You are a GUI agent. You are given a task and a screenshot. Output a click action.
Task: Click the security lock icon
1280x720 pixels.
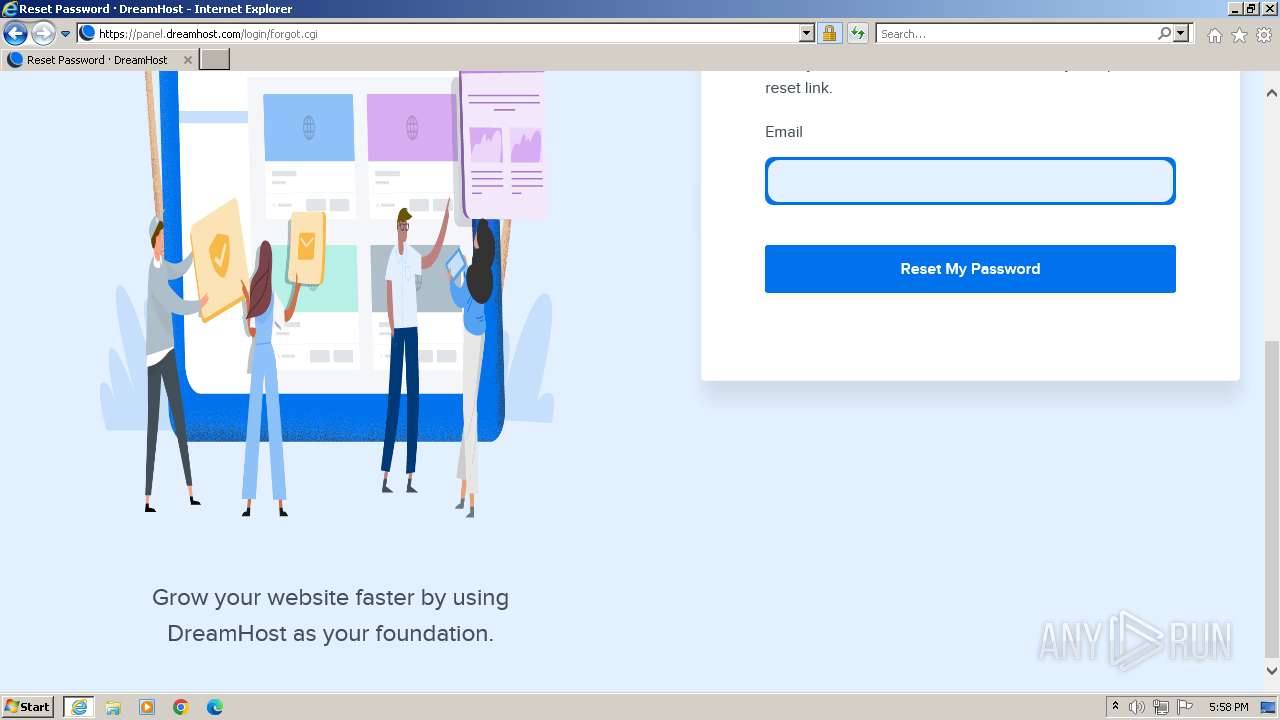tap(829, 34)
